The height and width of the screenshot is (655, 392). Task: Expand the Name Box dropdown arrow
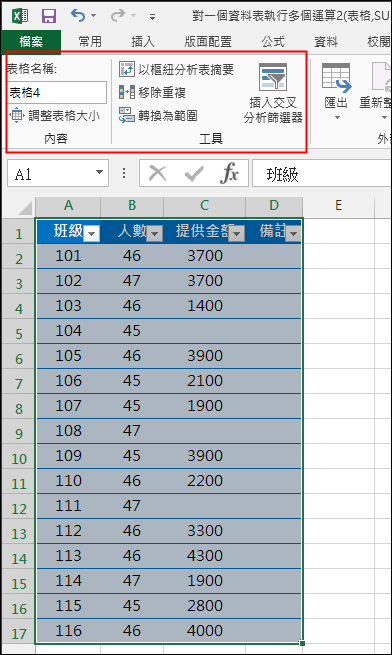click(99, 173)
